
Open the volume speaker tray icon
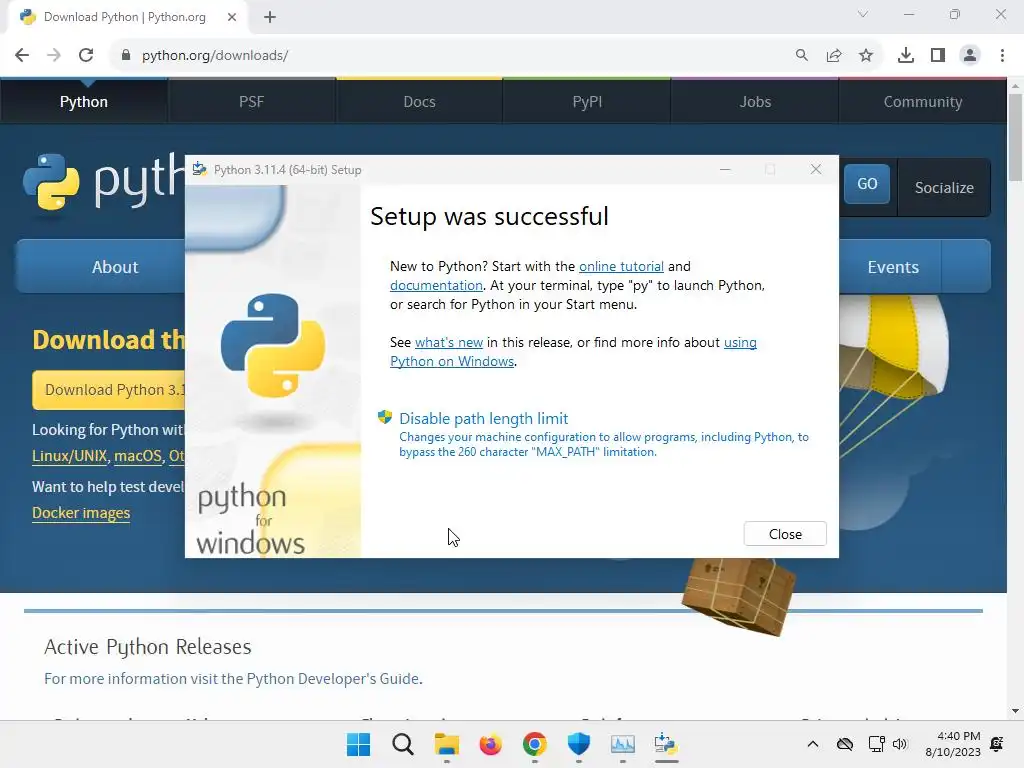tap(900, 744)
